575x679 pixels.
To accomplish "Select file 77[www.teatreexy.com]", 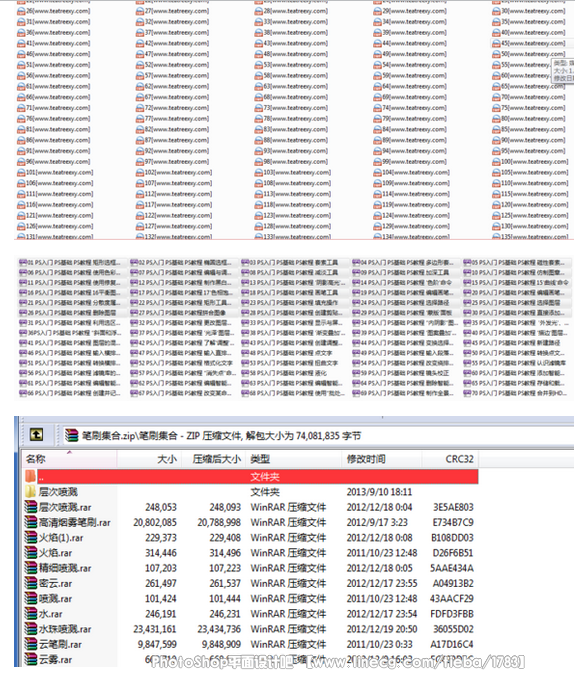I will (x=172, y=119).
